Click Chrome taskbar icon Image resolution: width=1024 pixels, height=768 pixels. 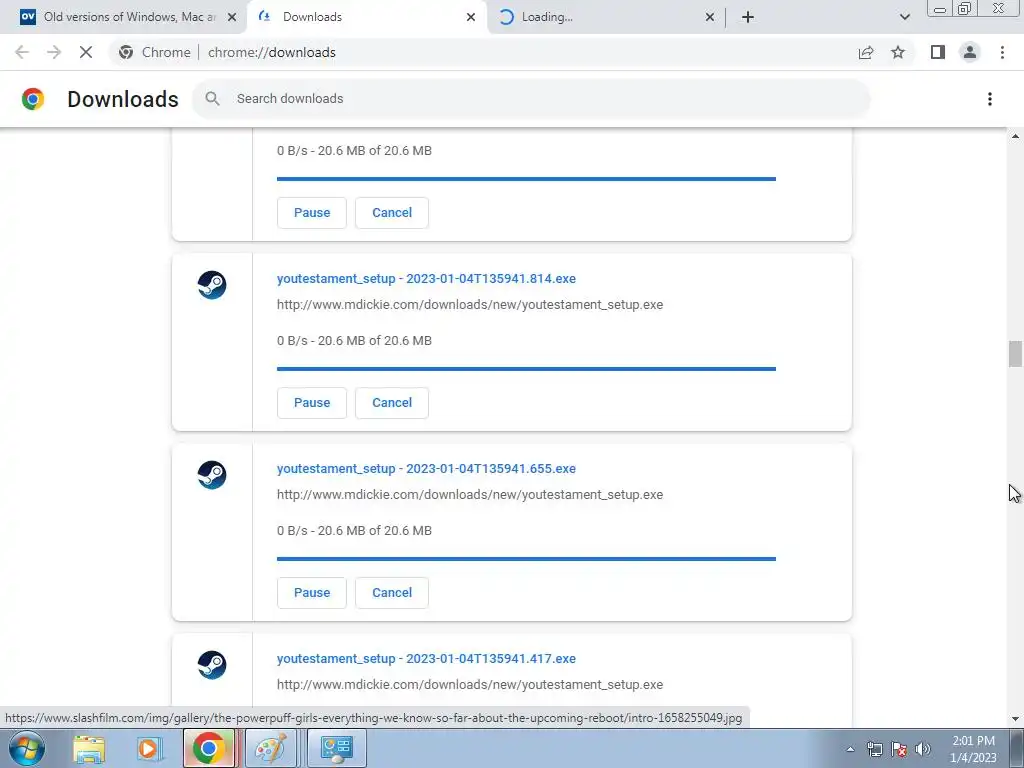tap(208, 748)
